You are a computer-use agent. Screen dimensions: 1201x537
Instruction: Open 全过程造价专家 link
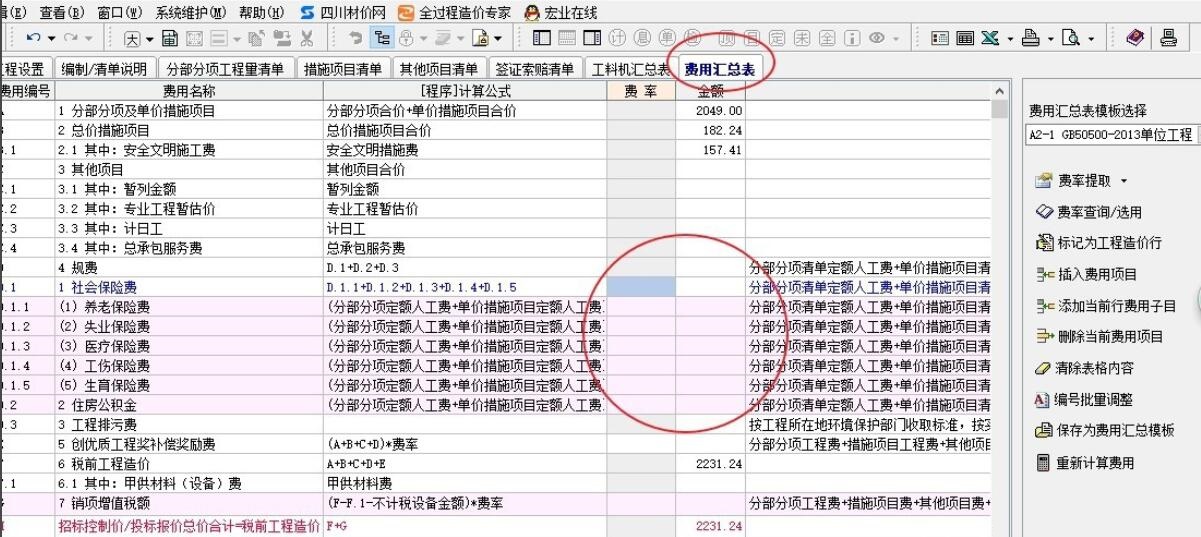click(454, 12)
